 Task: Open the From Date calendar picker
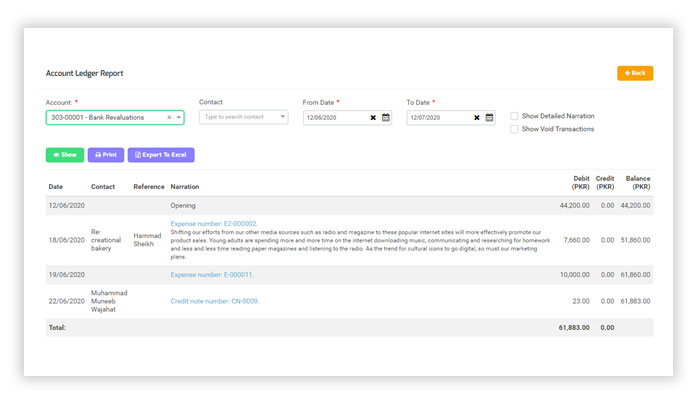click(x=386, y=117)
